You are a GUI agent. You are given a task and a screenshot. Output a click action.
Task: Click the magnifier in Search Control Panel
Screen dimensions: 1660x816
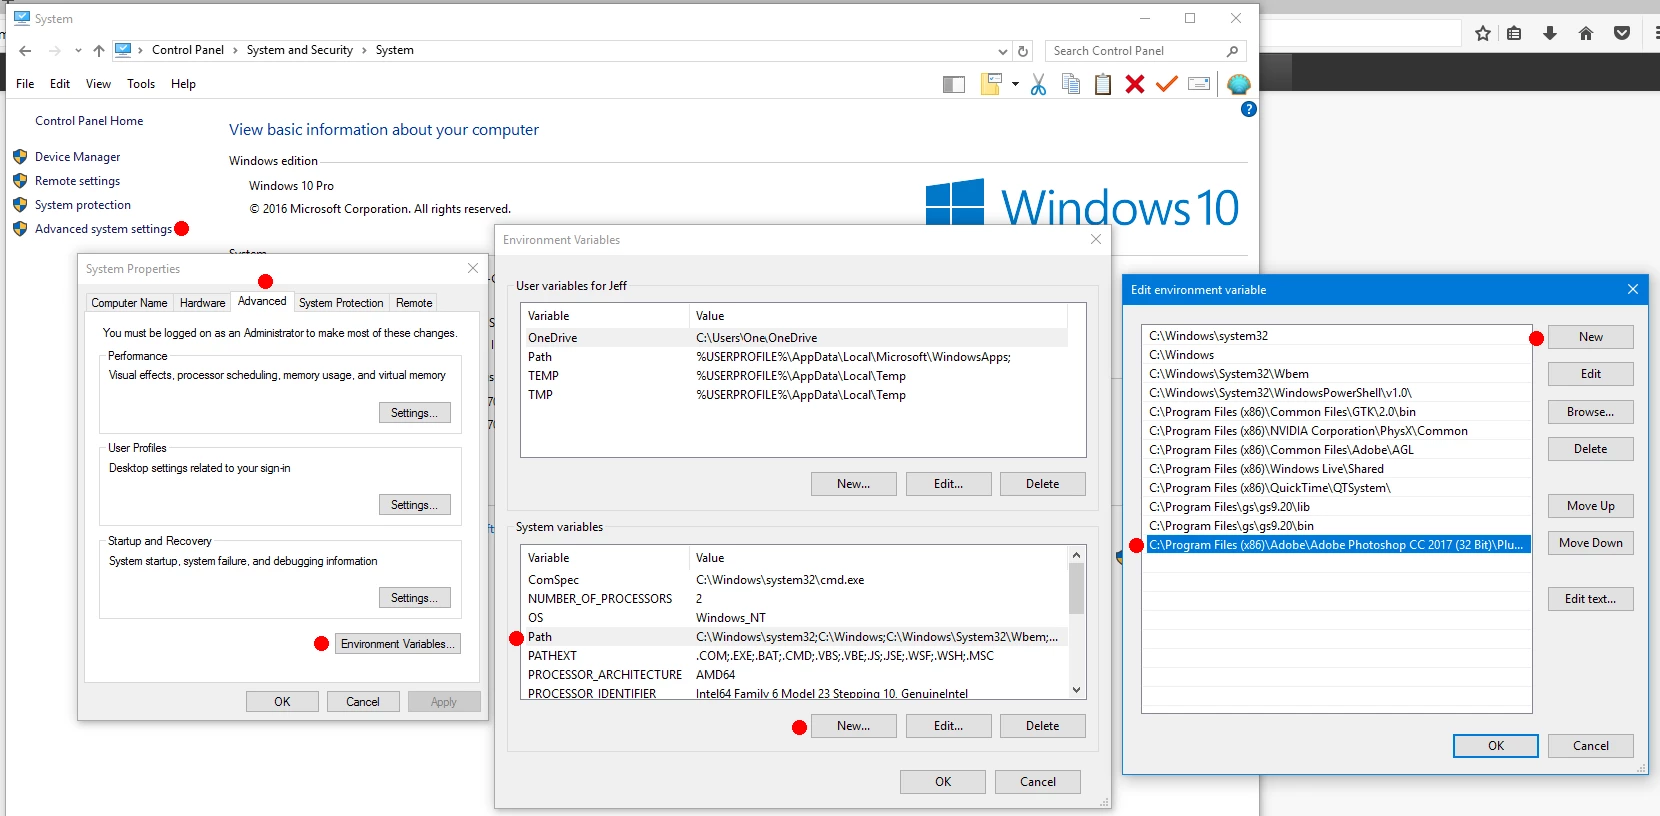1232,51
